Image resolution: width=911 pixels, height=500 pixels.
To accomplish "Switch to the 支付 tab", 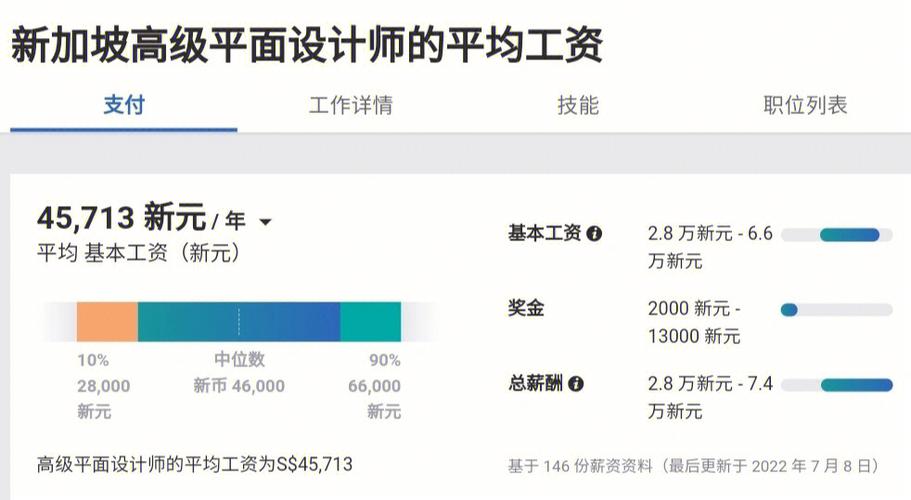I will click(x=124, y=106).
